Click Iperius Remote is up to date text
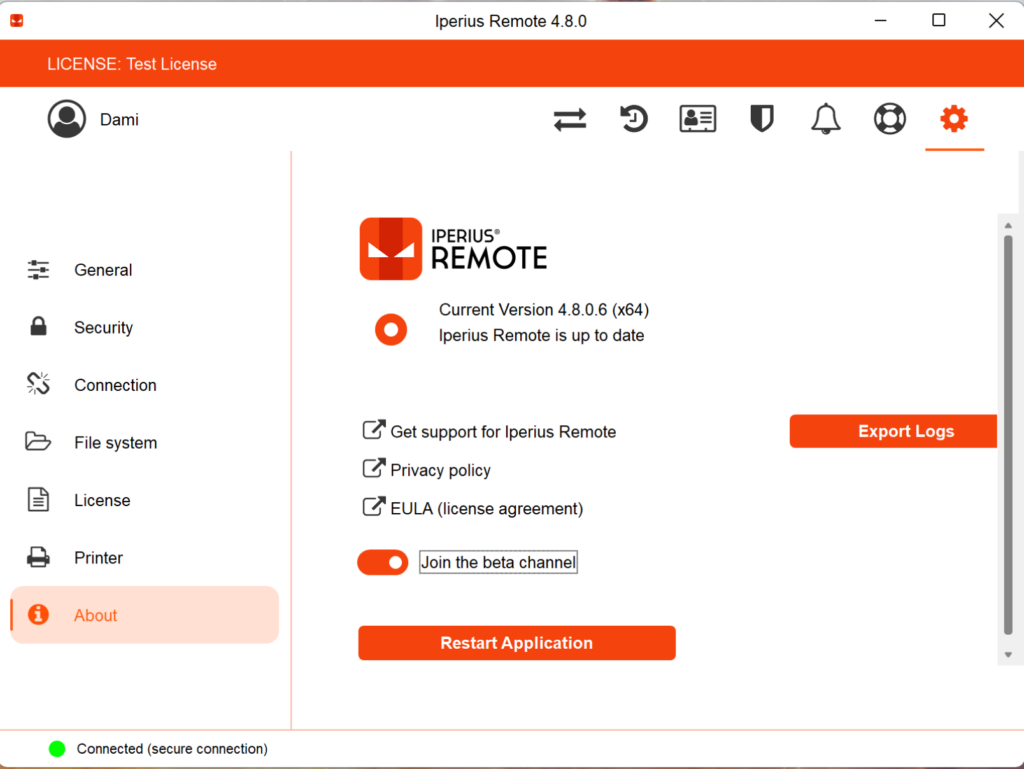The height and width of the screenshot is (769, 1024). (x=541, y=336)
